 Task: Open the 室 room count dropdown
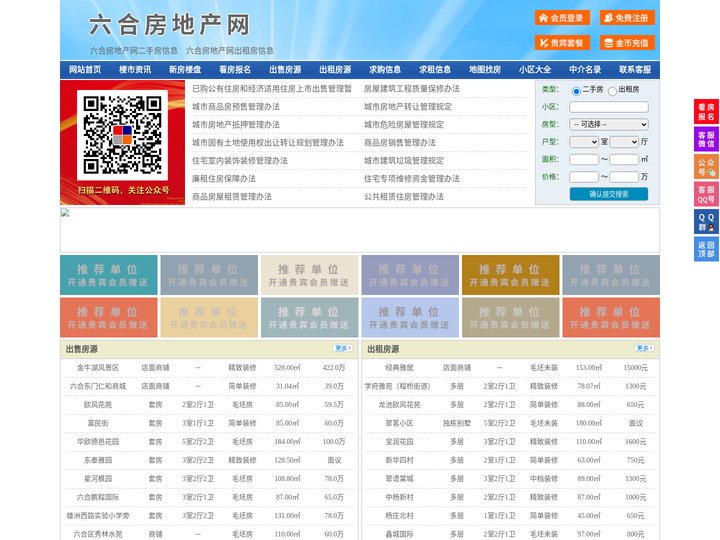click(584, 142)
